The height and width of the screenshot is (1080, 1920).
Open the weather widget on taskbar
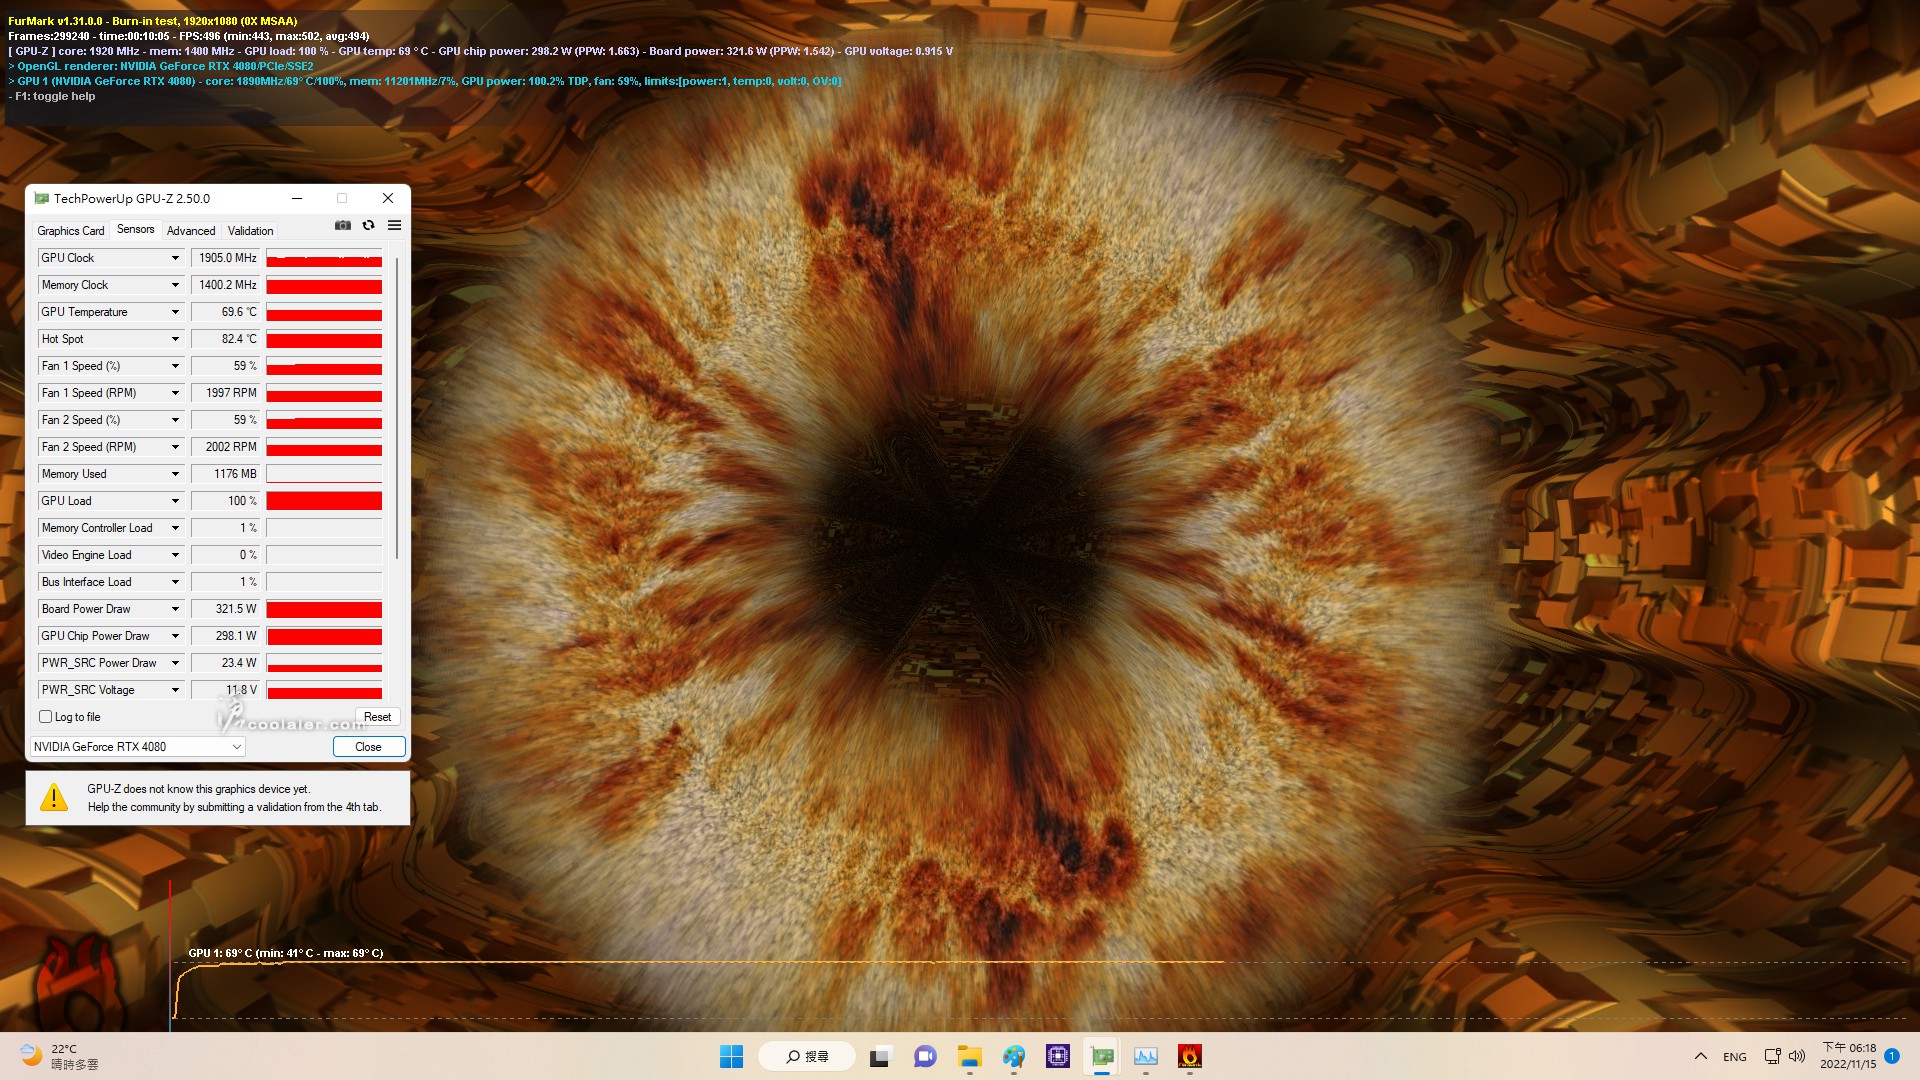click(60, 1056)
